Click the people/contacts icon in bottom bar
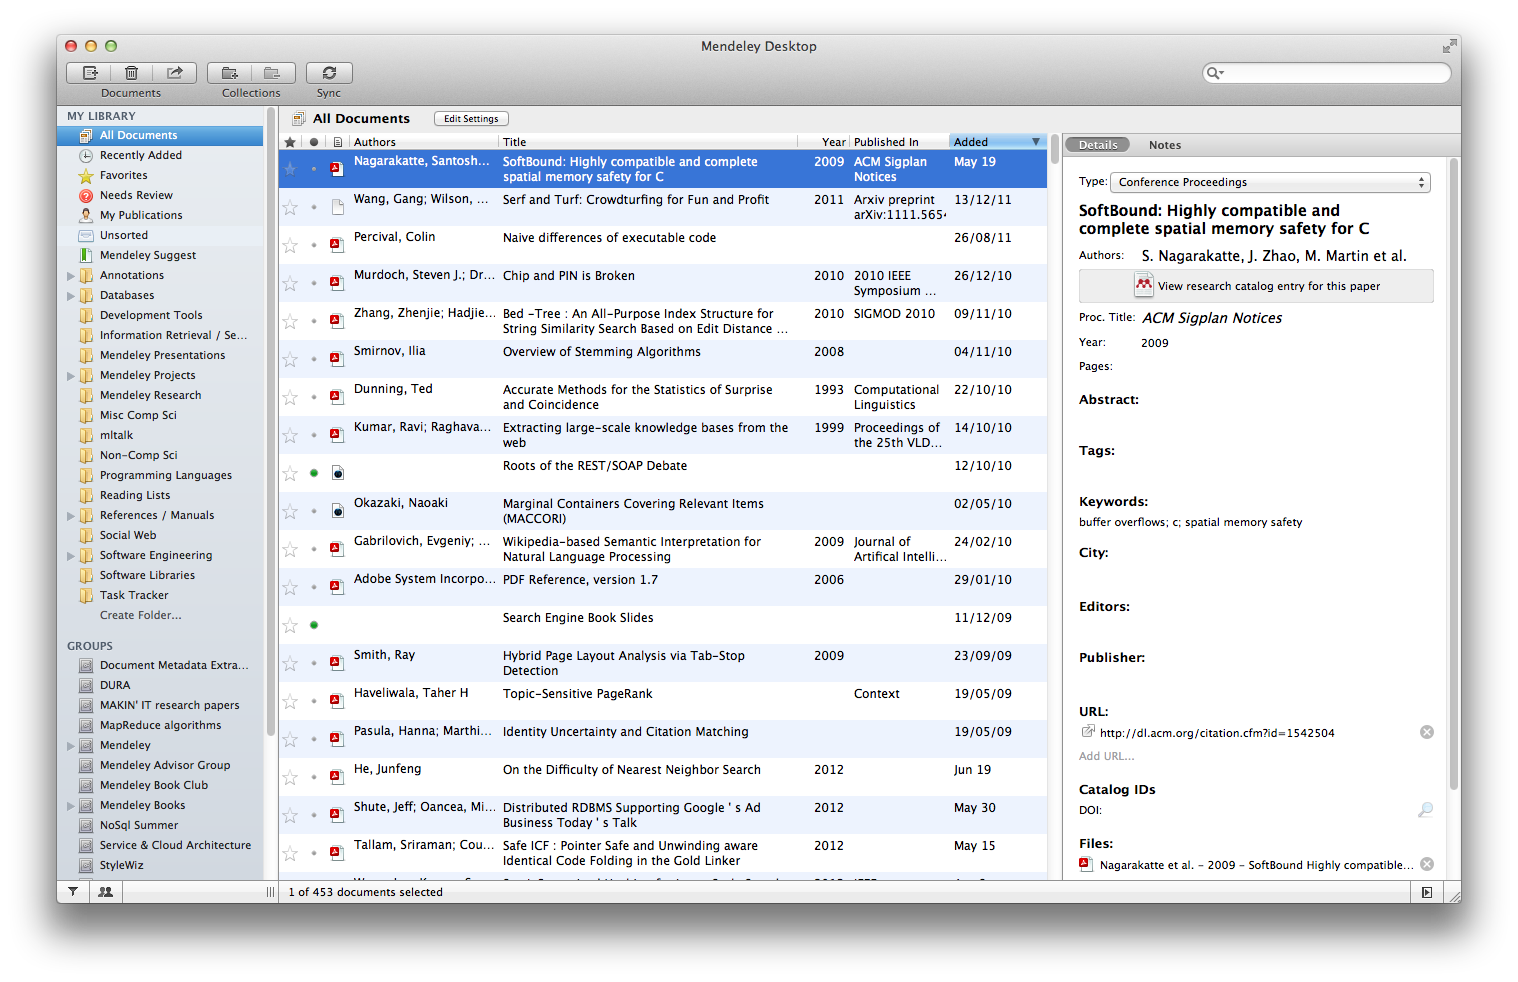 [x=105, y=892]
